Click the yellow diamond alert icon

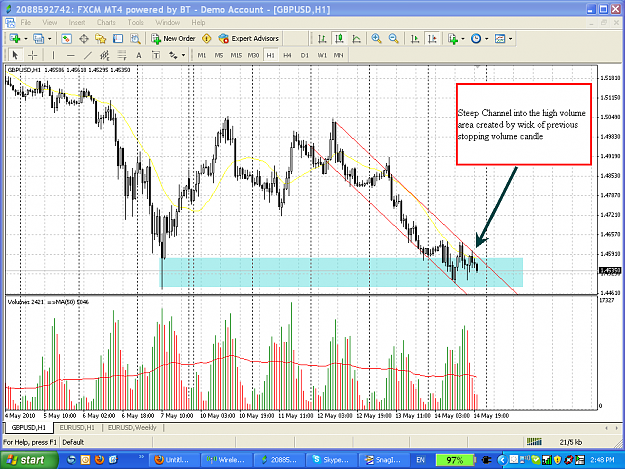point(206,39)
